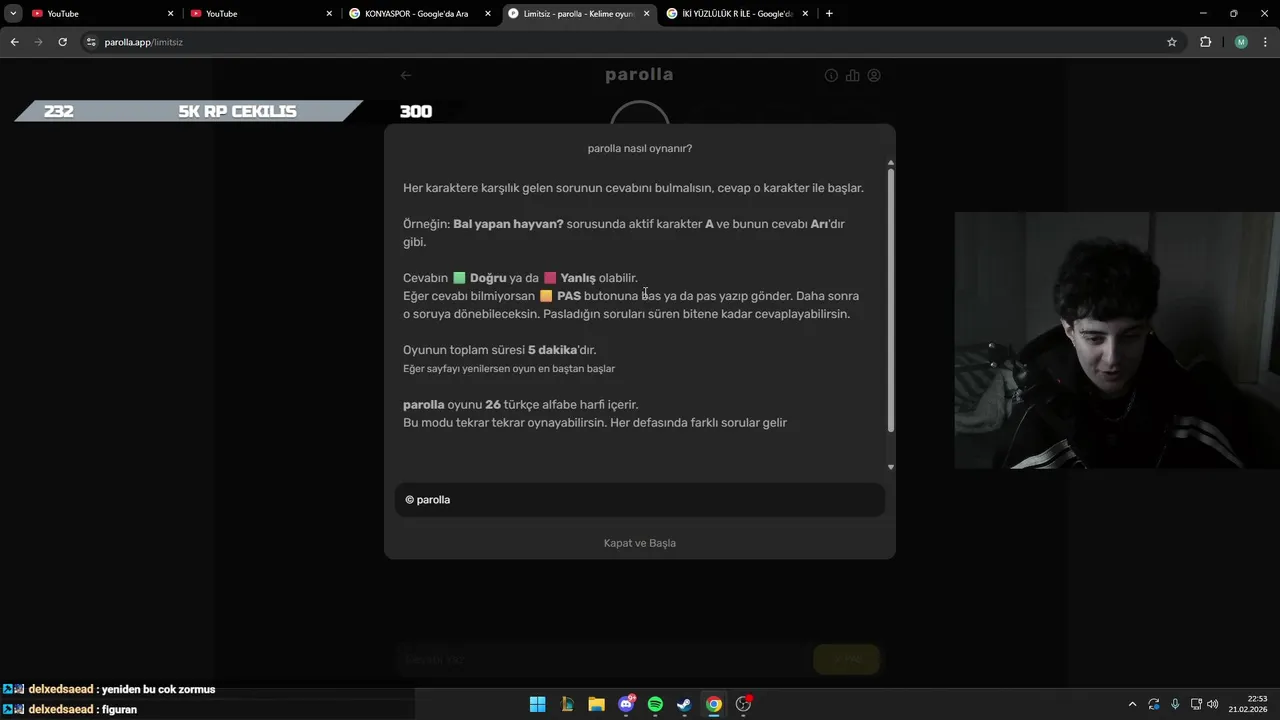The height and width of the screenshot is (720, 1280).
Task: Switch to the first YouTube tab
Action: point(100,14)
